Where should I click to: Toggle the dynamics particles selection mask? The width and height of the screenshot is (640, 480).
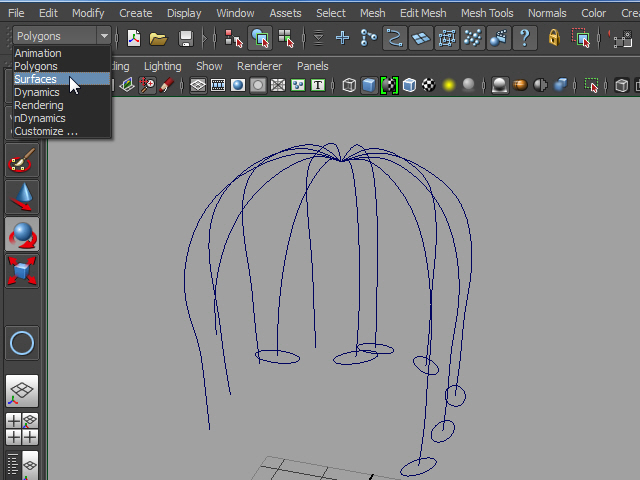point(473,38)
